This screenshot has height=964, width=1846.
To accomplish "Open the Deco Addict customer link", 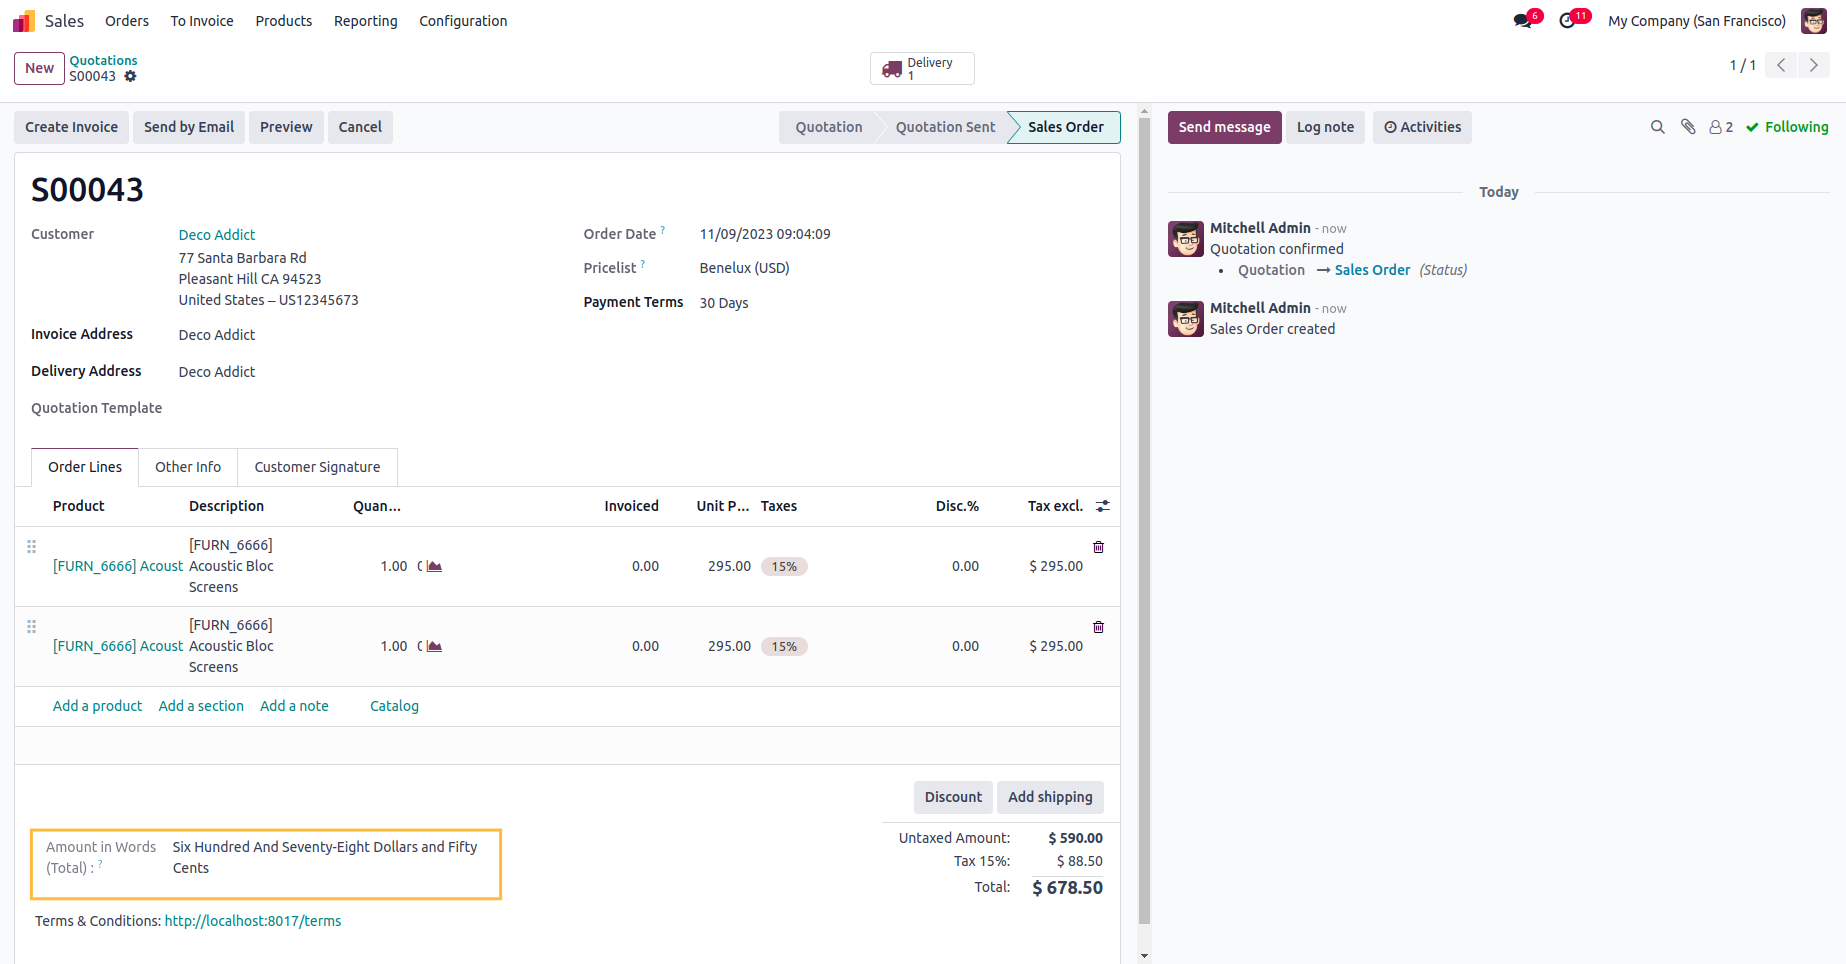I will tap(217, 235).
